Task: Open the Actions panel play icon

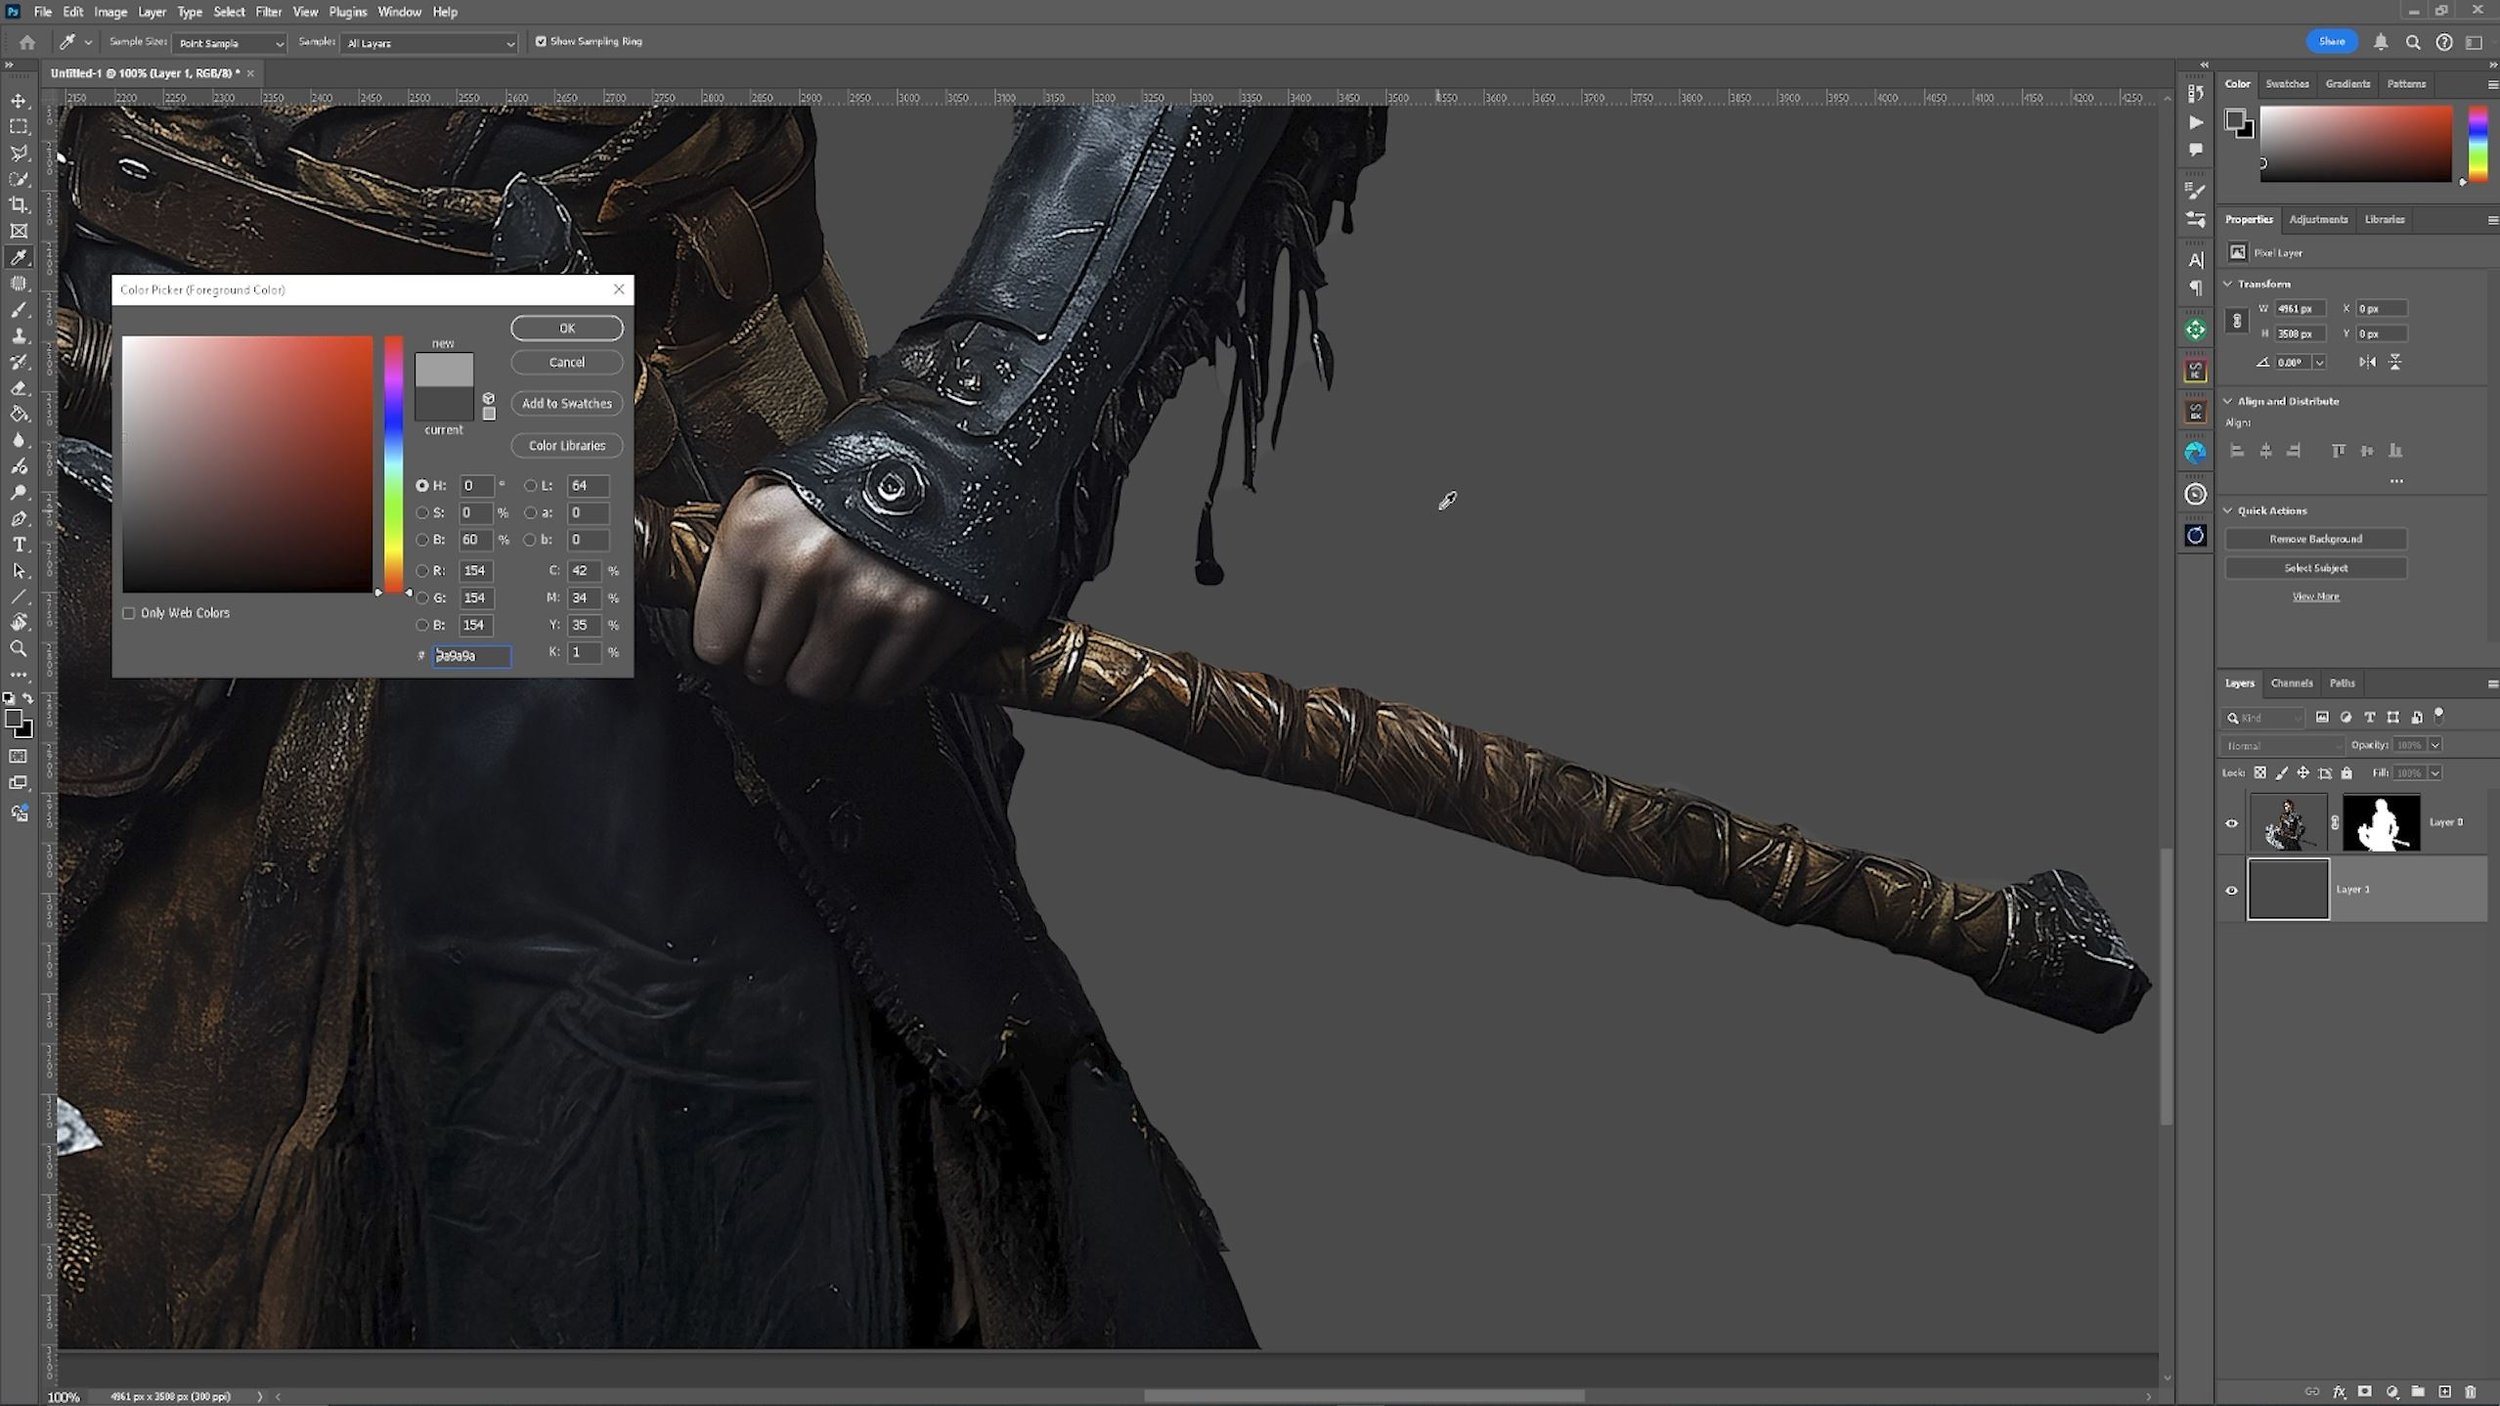Action: click(x=2196, y=122)
